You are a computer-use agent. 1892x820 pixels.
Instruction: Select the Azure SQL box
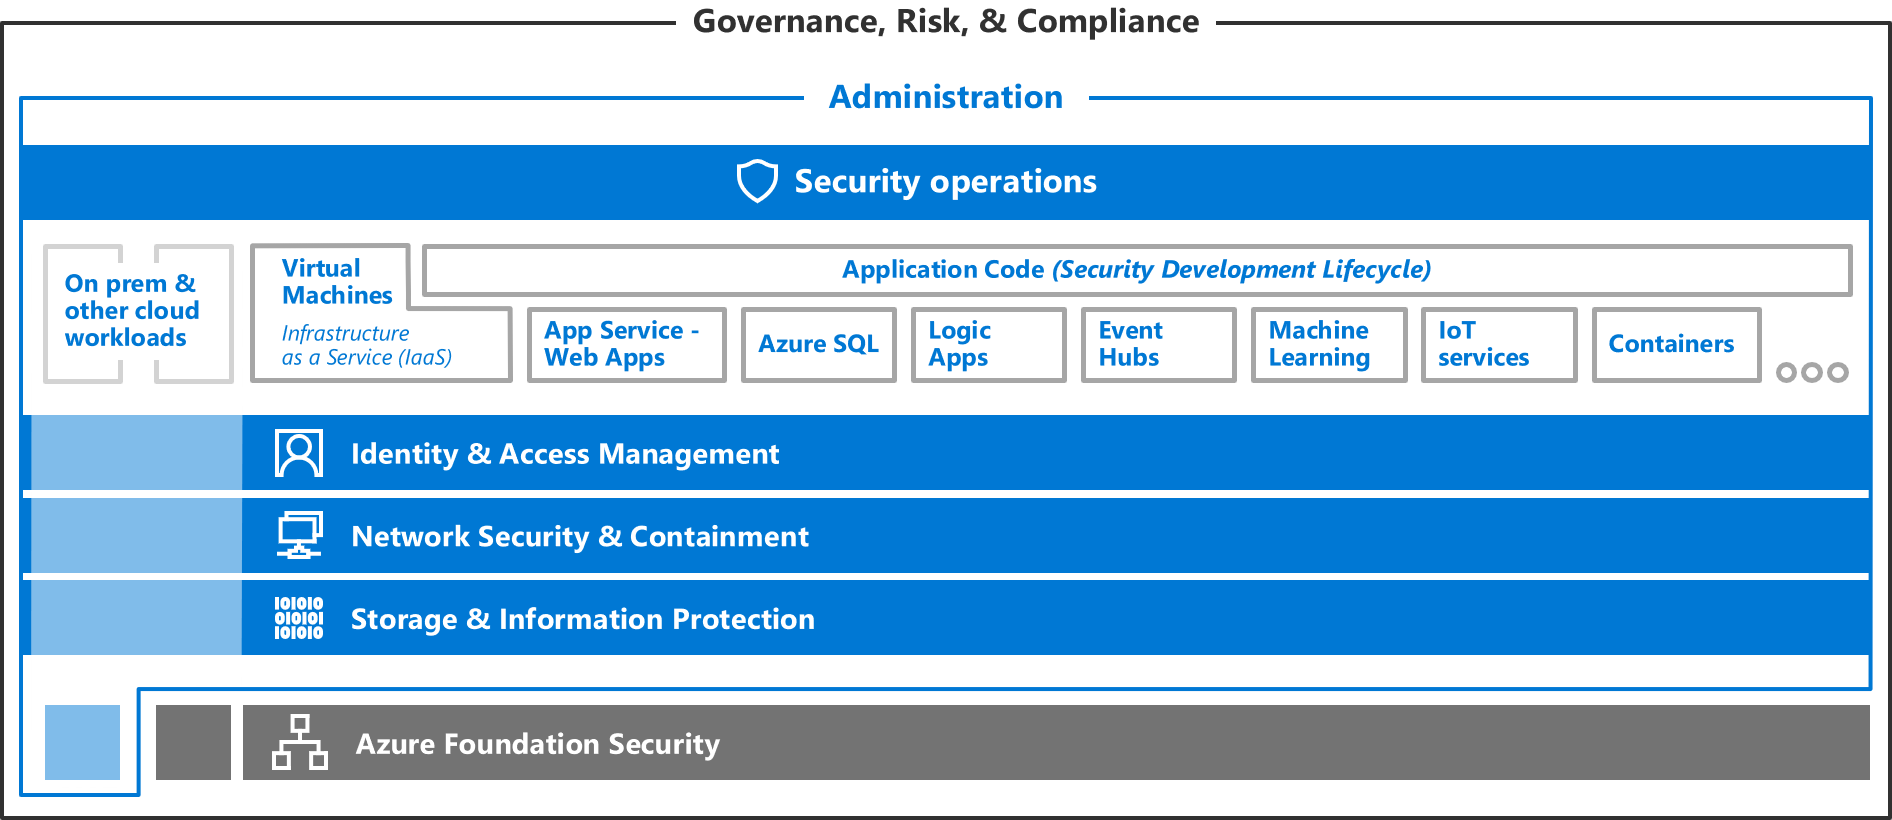tap(818, 344)
